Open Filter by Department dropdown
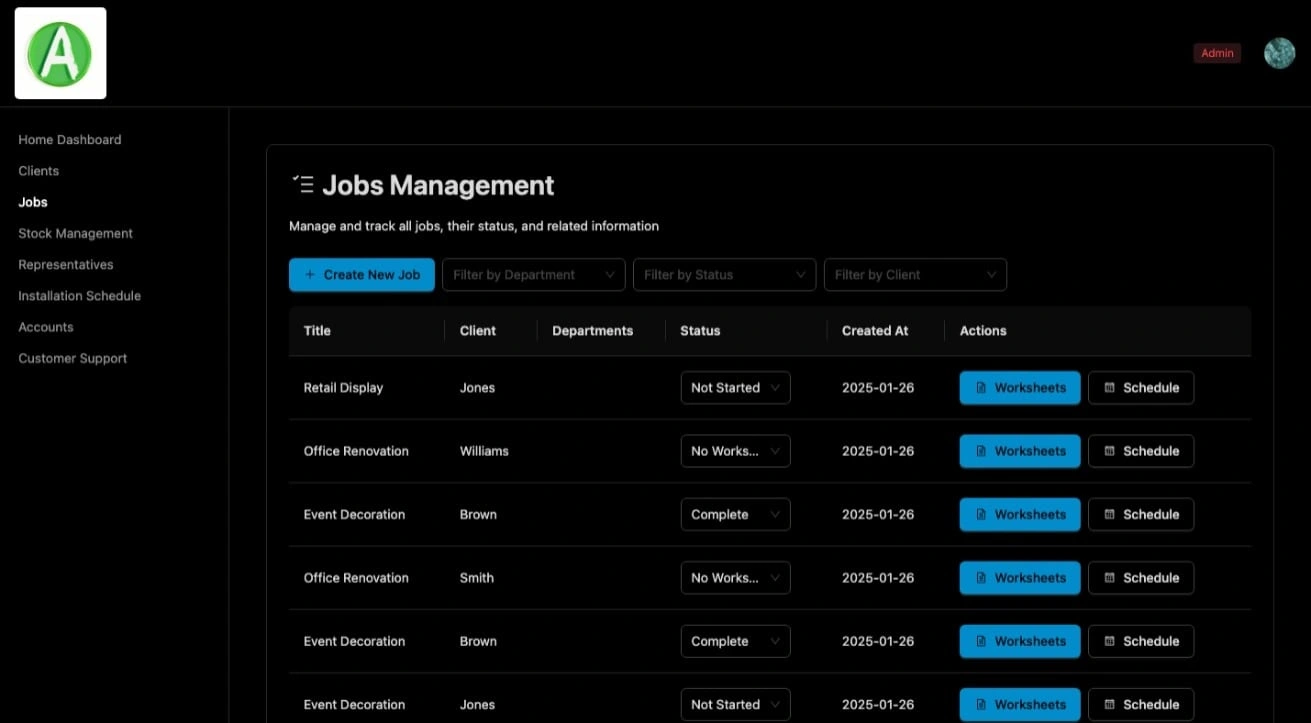The height and width of the screenshot is (723, 1311). (534, 275)
